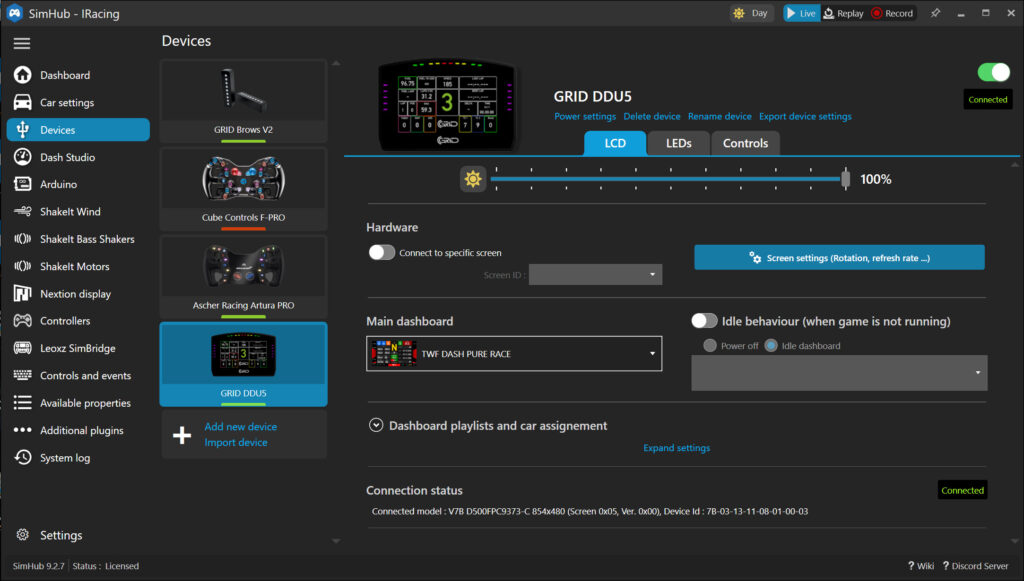Image resolution: width=1024 pixels, height=581 pixels.
Task: Select the Power off radio option
Action: (x=710, y=345)
